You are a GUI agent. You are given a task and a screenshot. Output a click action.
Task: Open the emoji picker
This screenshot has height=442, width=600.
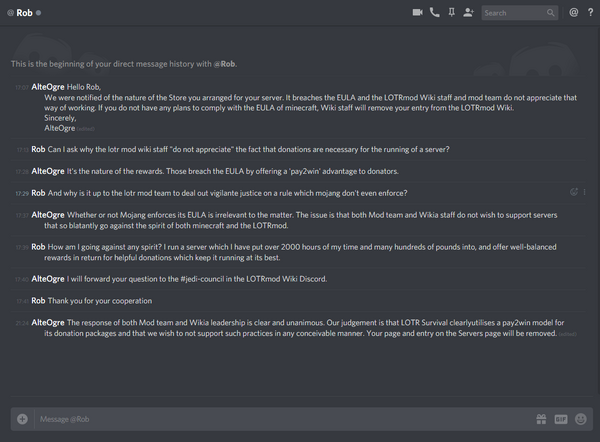click(580, 419)
